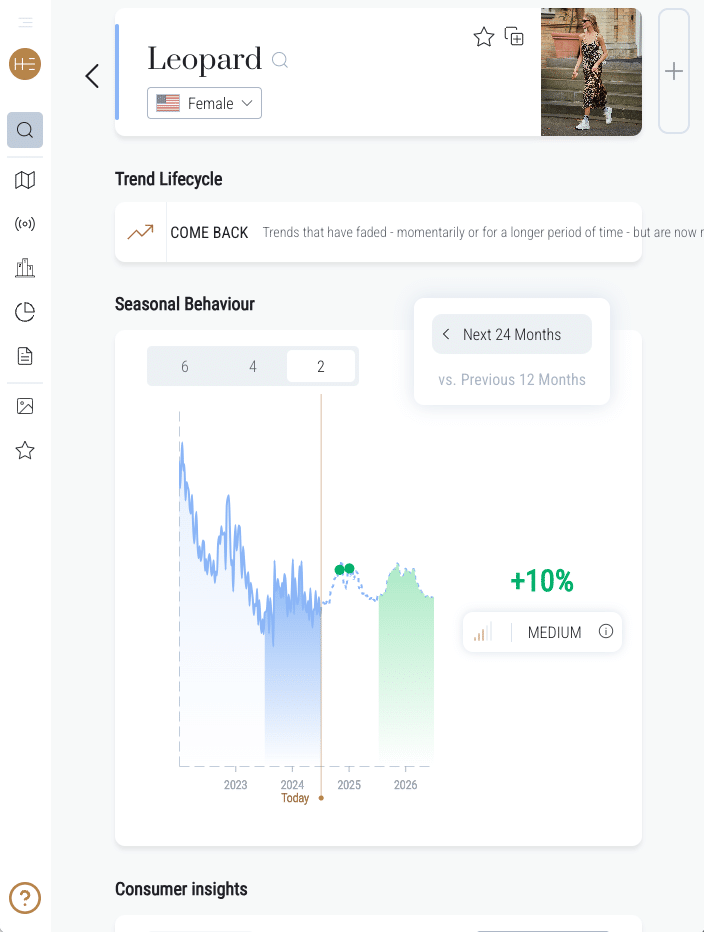Click the plus button to add trend

(x=674, y=71)
